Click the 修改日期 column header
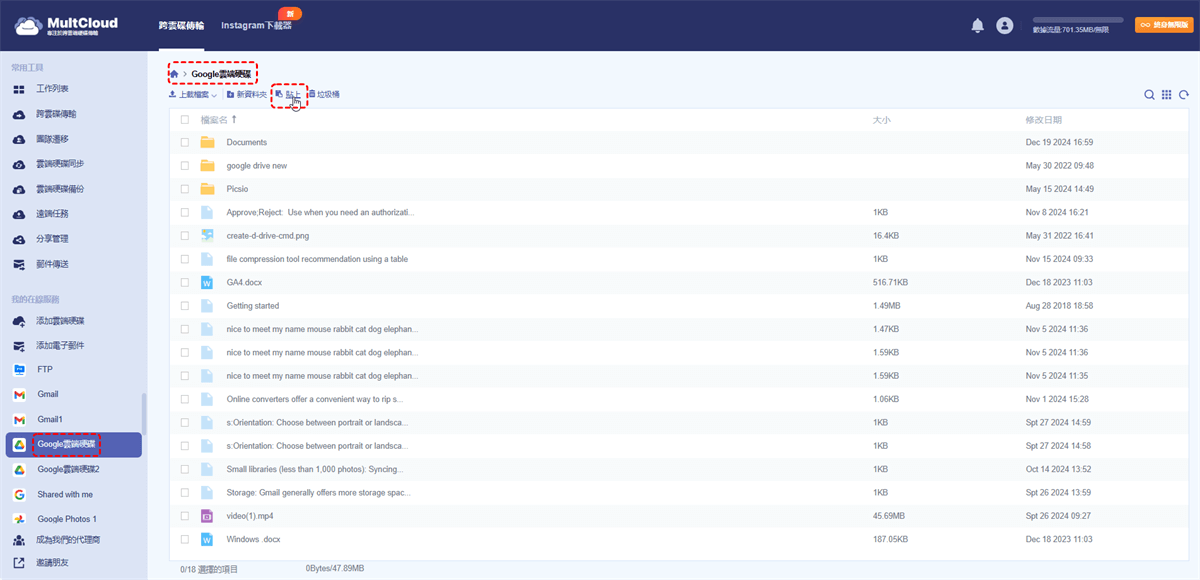The width and height of the screenshot is (1200, 580). tap(1043, 119)
